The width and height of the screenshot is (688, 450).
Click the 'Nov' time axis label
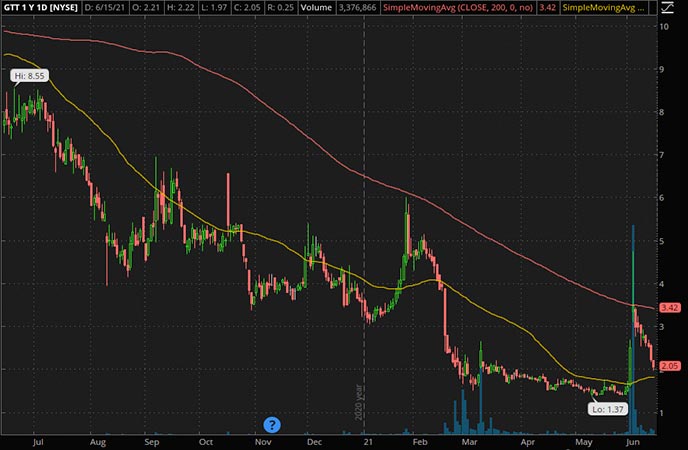pyautogui.click(x=263, y=442)
